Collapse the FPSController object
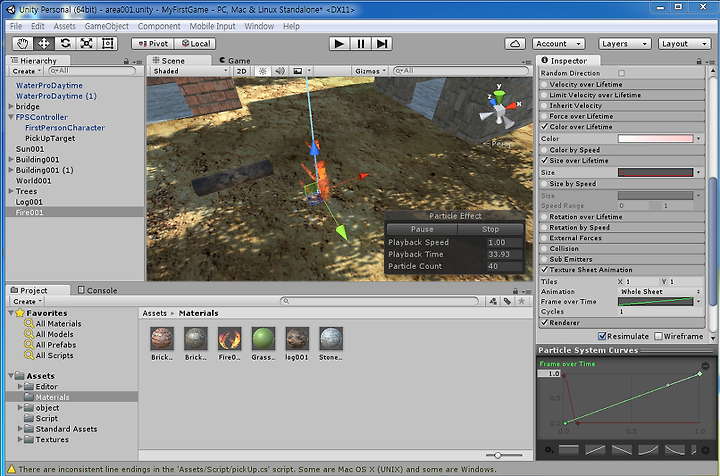 coord(11,117)
